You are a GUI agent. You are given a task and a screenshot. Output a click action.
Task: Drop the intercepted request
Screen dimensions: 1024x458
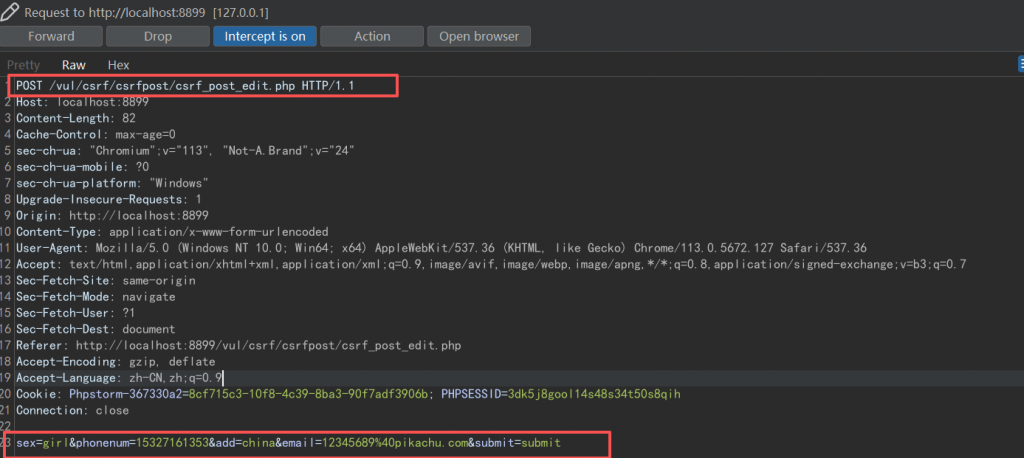pos(158,36)
